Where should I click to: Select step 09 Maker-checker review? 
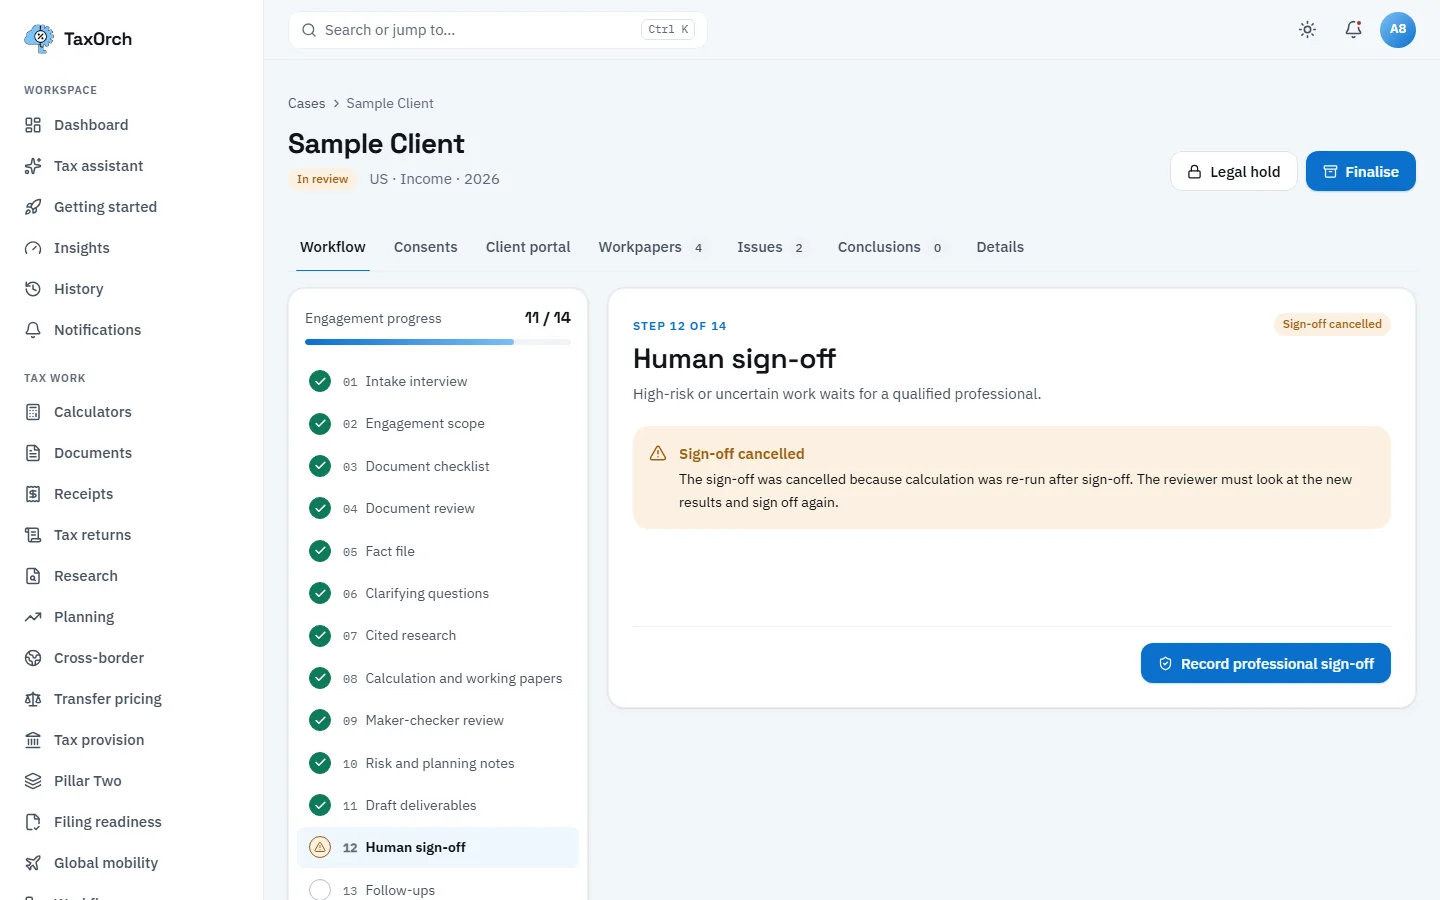438,720
